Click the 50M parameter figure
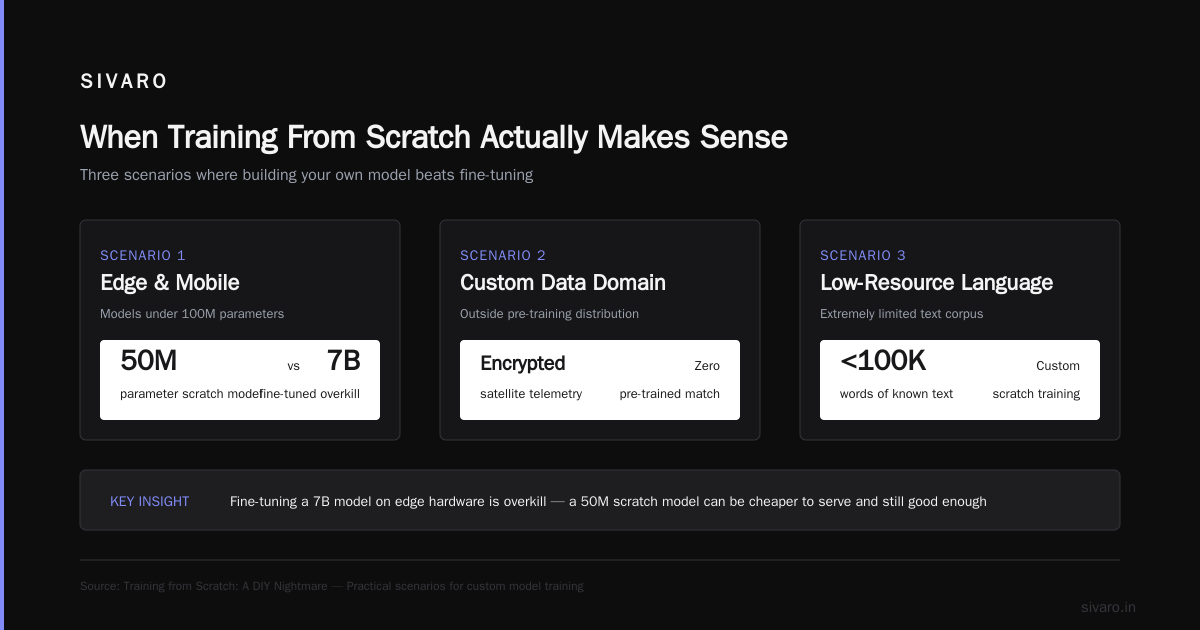This screenshot has width=1200, height=630. click(149, 361)
